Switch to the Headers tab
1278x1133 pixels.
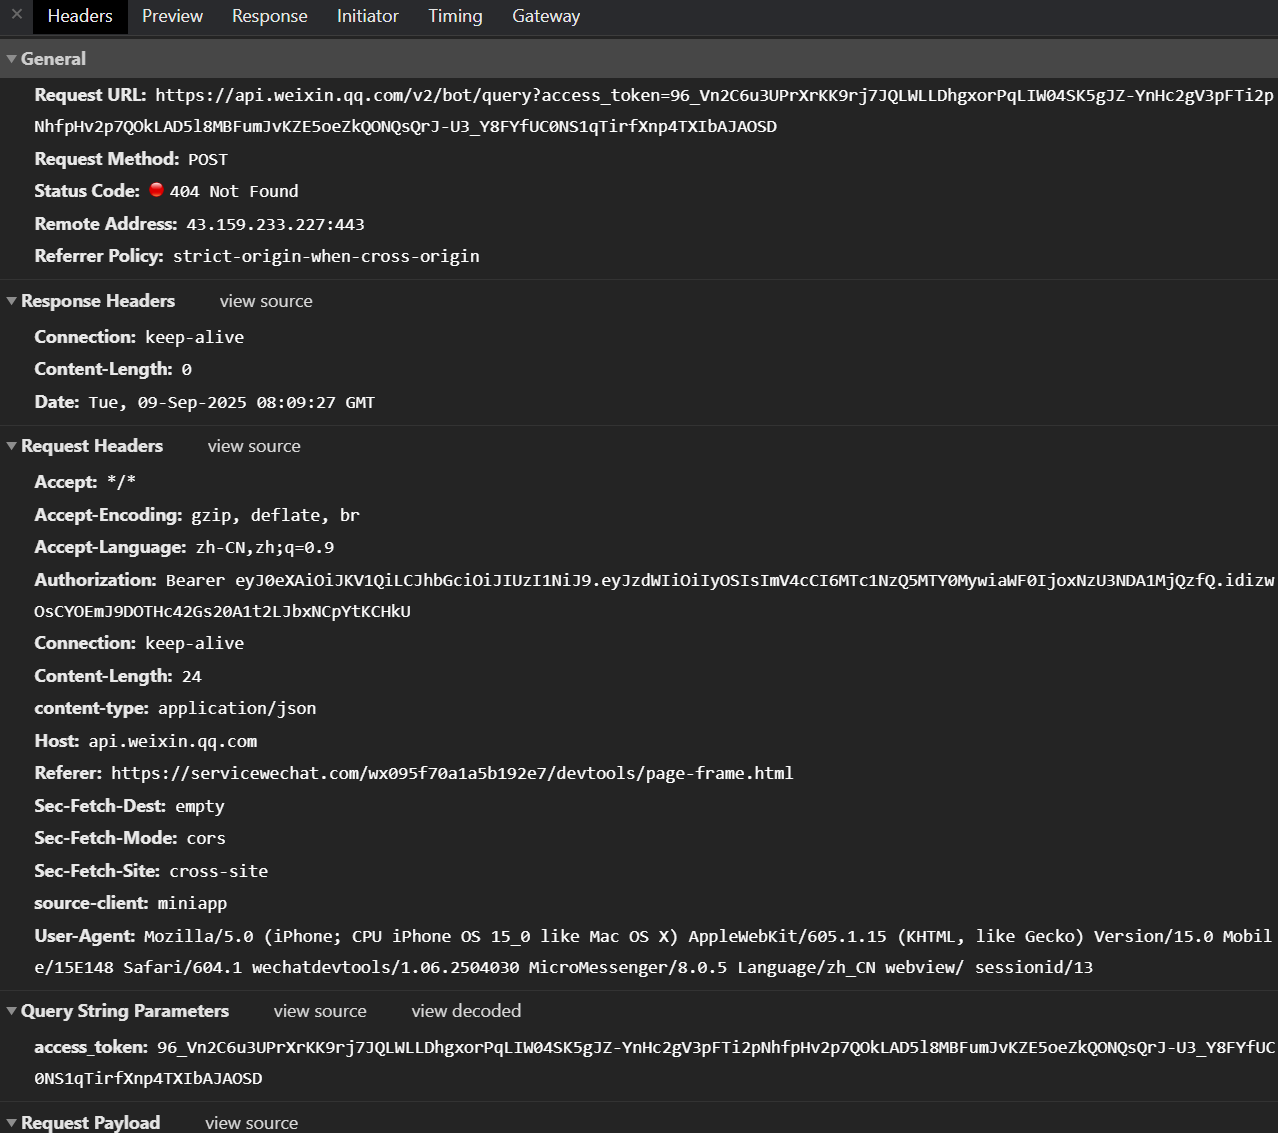coord(80,16)
